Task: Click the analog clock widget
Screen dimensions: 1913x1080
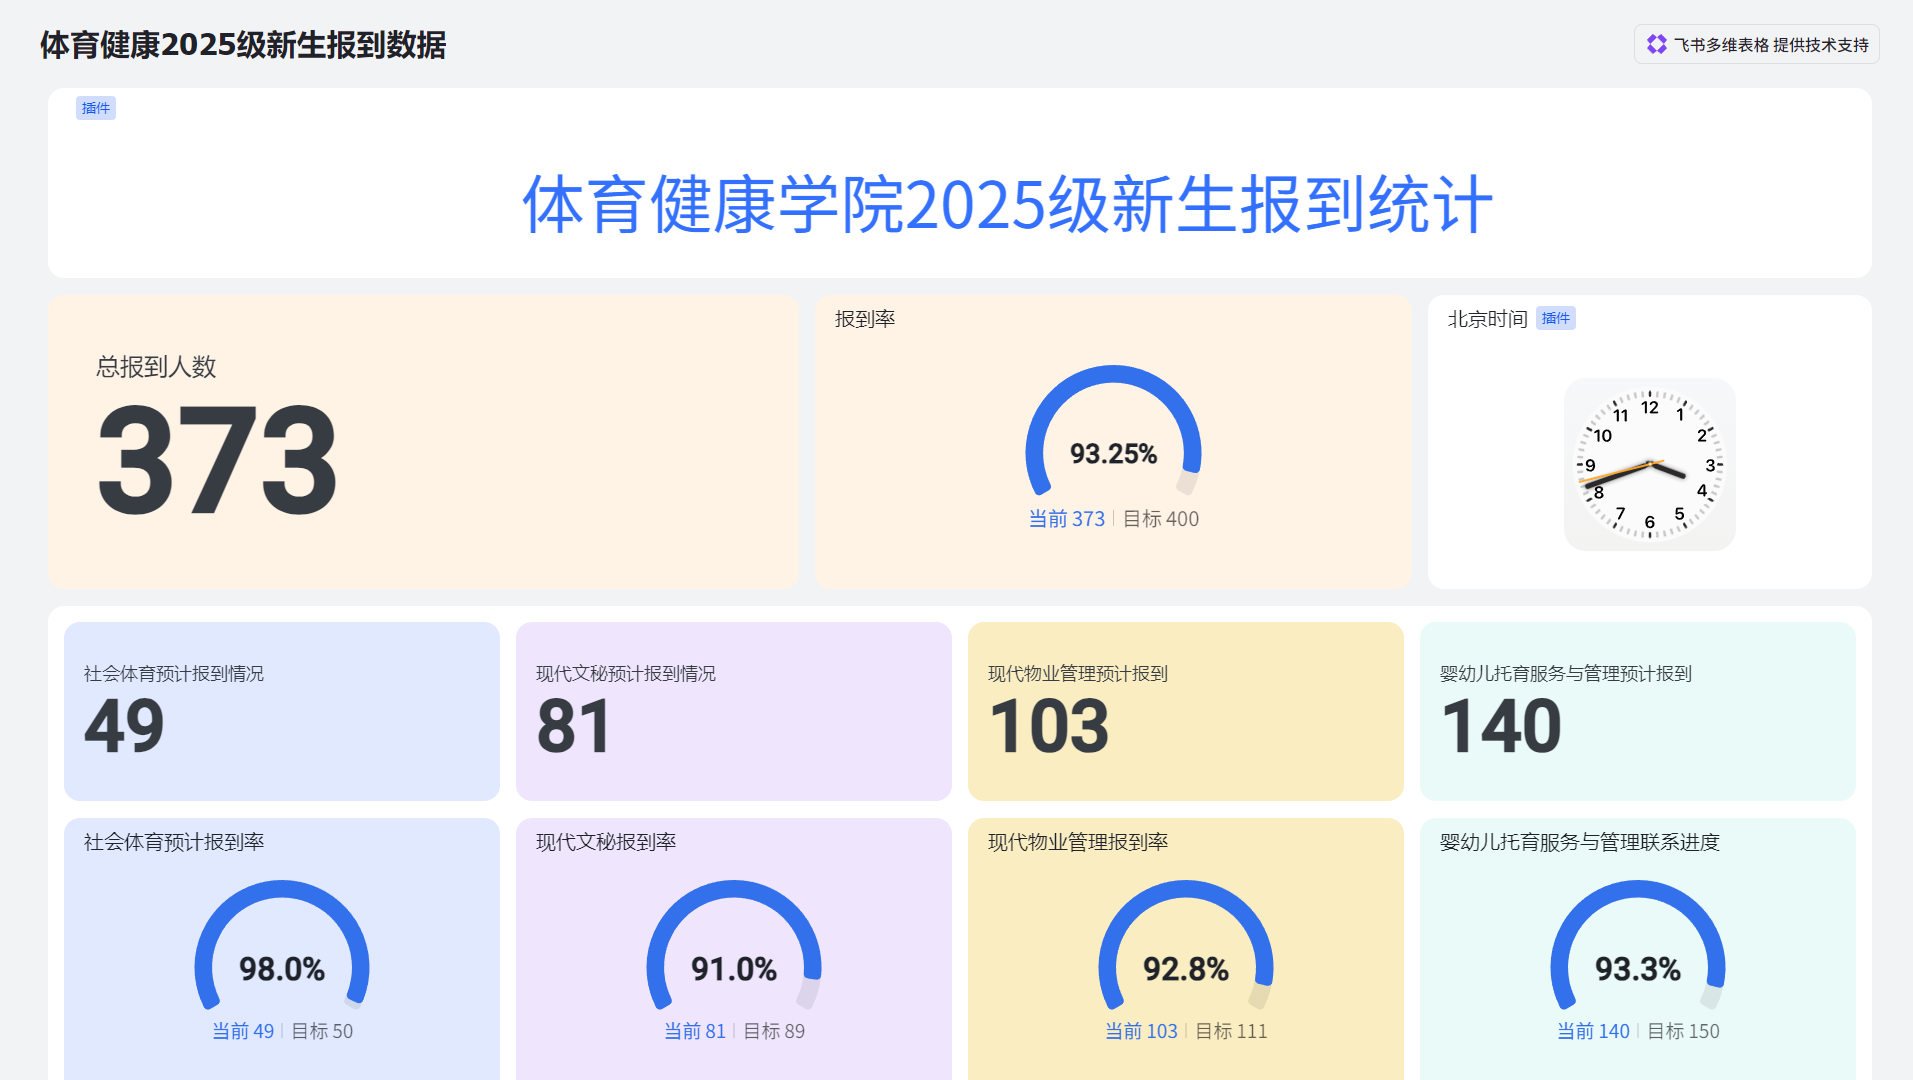Action: (x=1649, y=464)
